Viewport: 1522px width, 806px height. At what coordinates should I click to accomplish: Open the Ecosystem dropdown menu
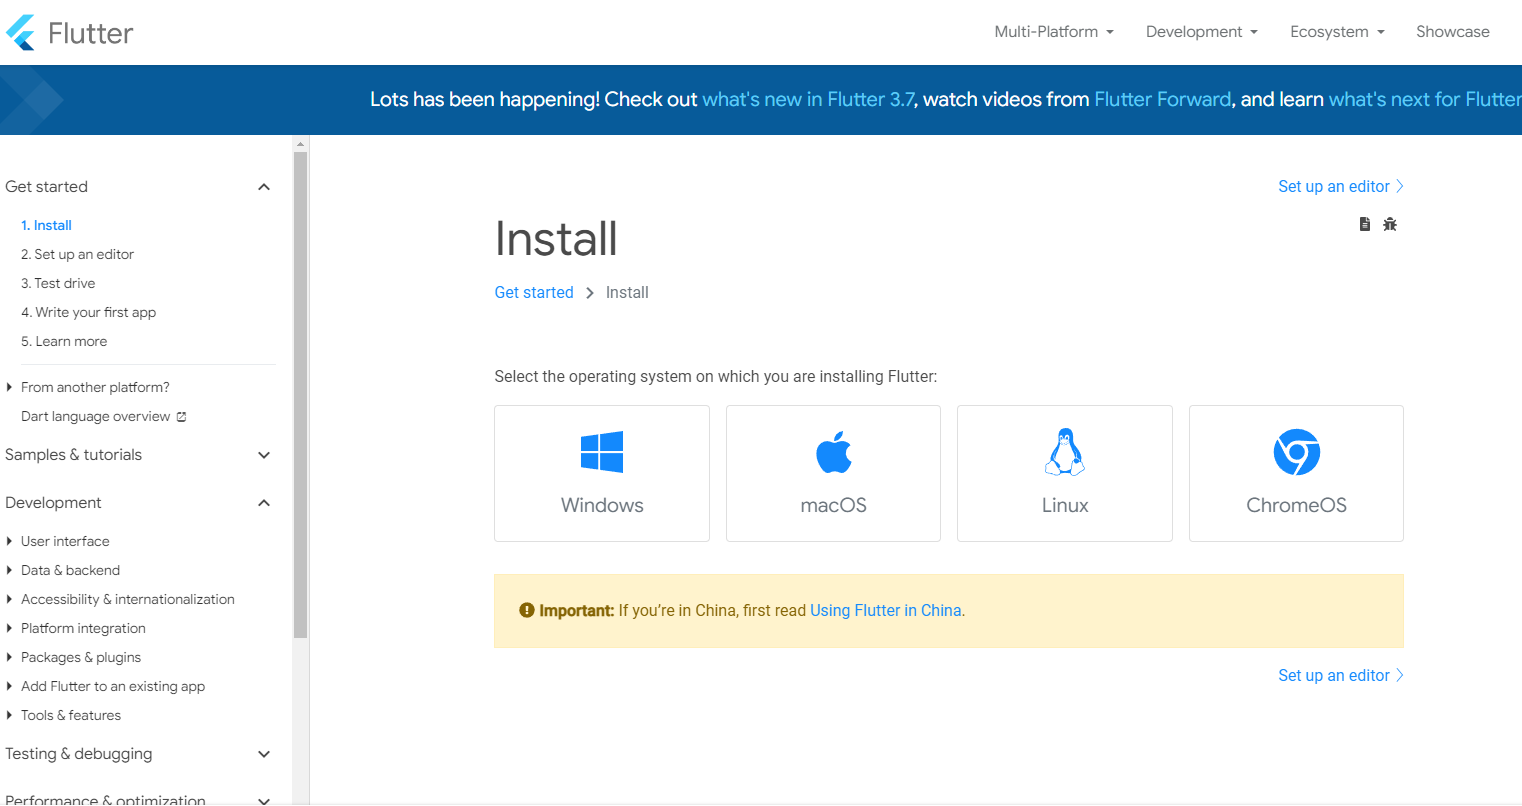pos(1338,32)
